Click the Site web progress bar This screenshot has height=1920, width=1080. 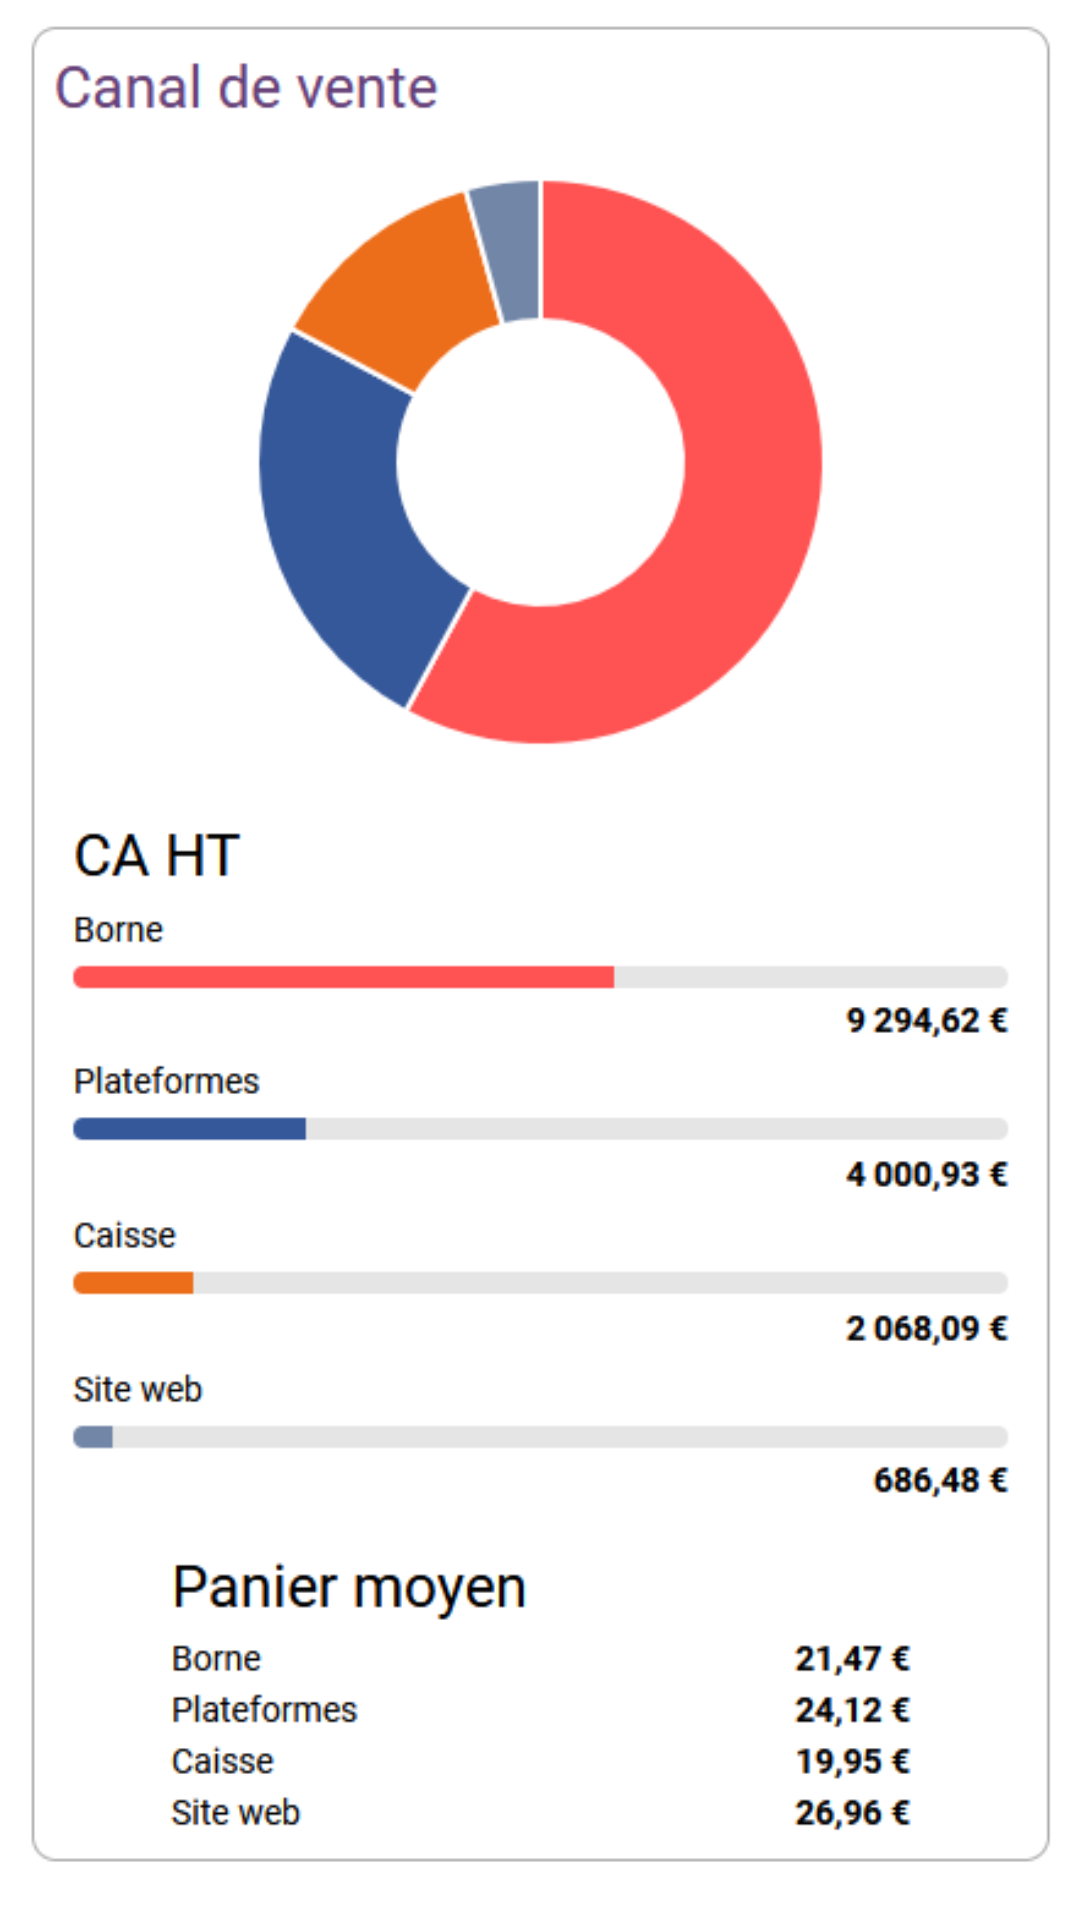point(540,1437)
